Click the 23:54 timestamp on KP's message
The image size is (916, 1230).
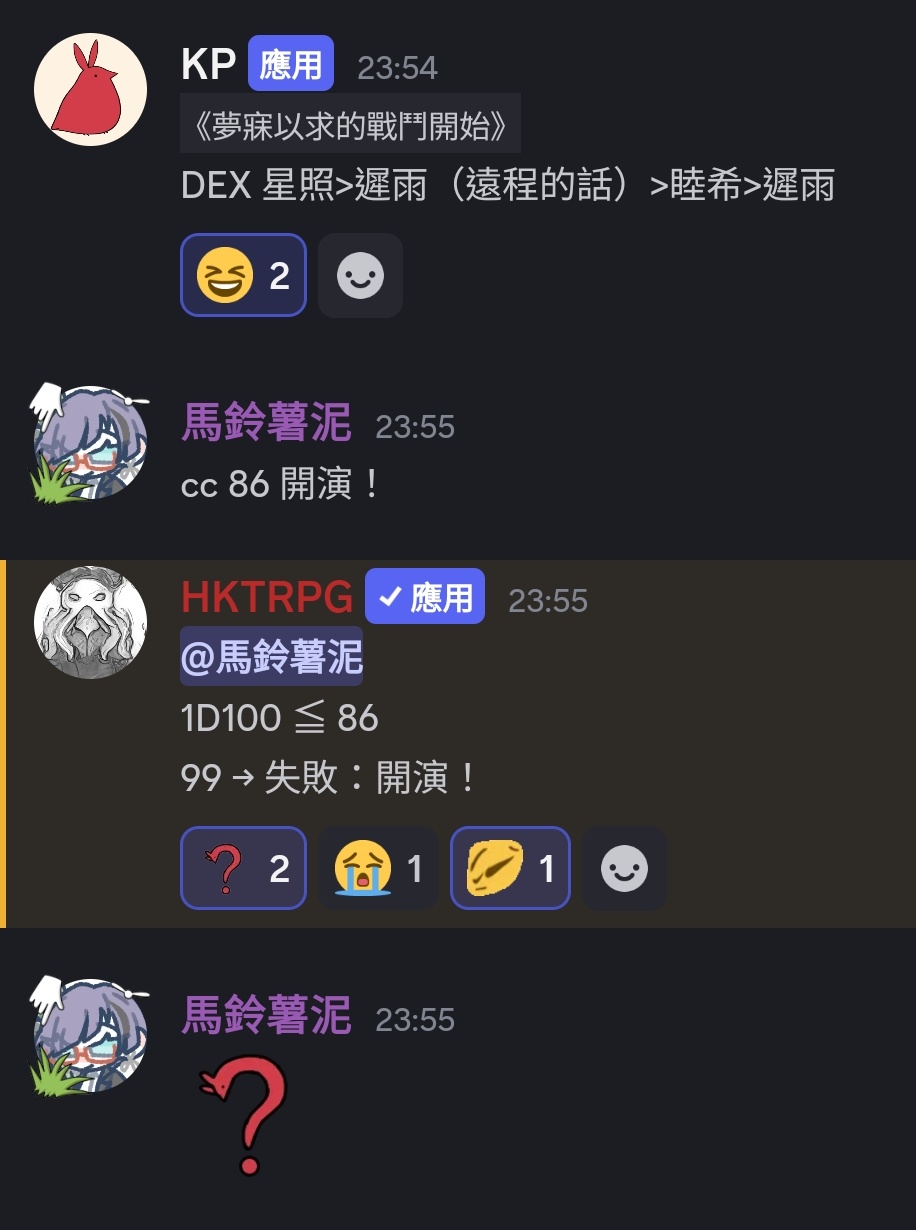397,67
